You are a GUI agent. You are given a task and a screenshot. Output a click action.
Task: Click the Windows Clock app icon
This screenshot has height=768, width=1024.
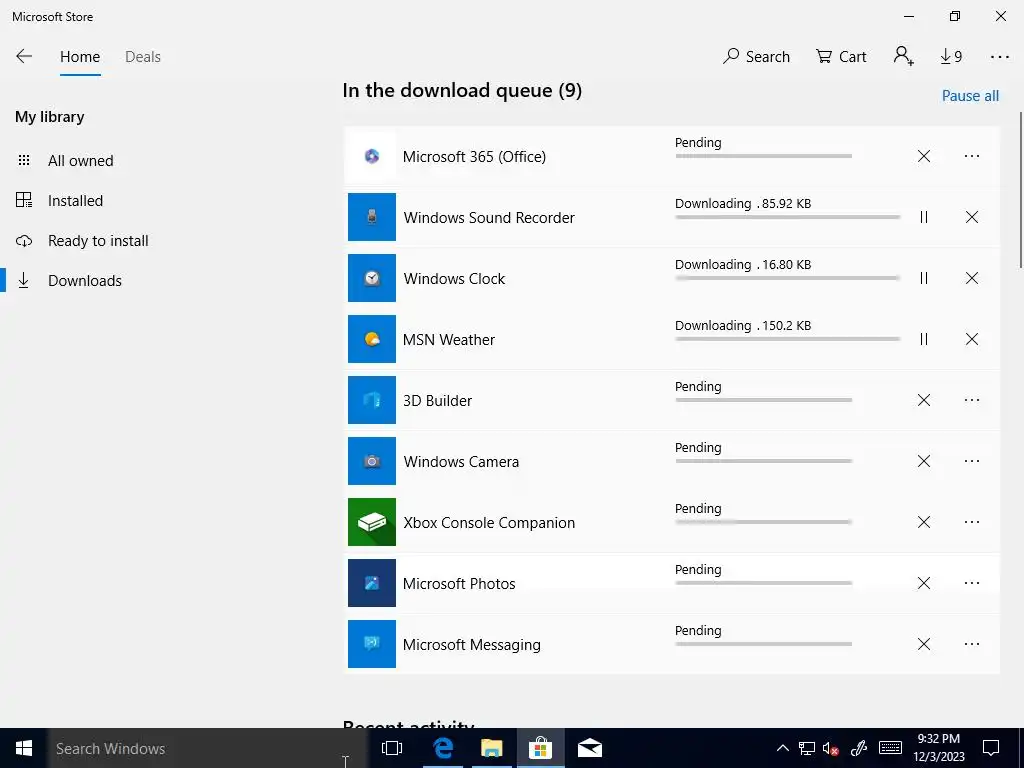coord(372,278)
